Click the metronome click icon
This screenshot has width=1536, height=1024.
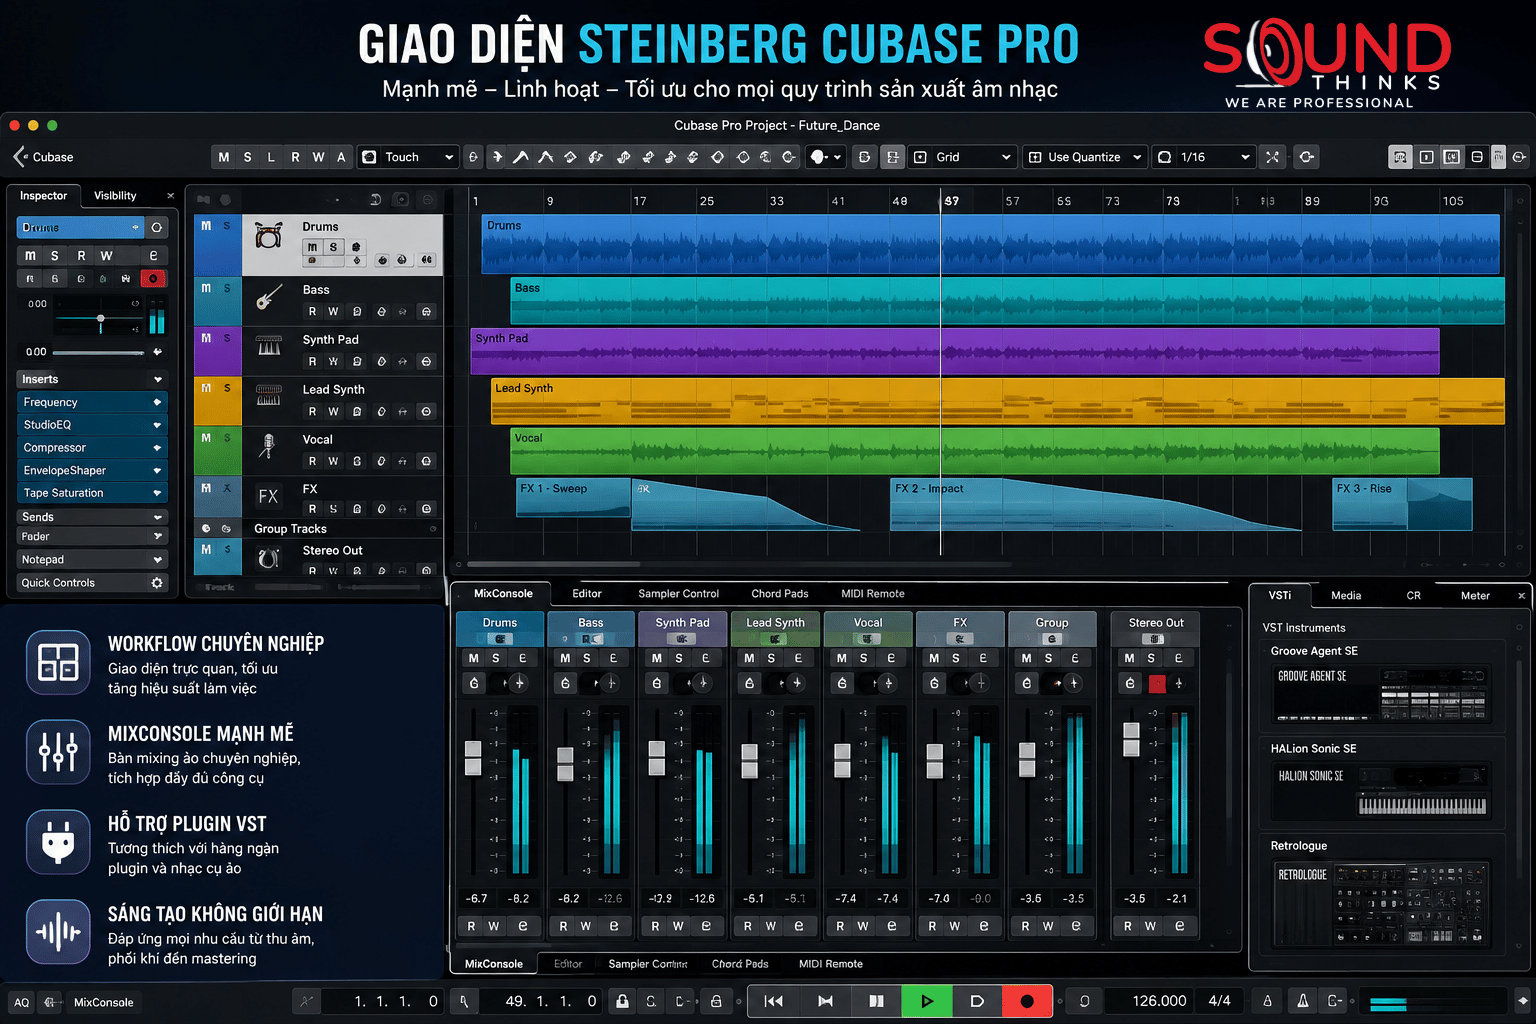(1303, 1001)
